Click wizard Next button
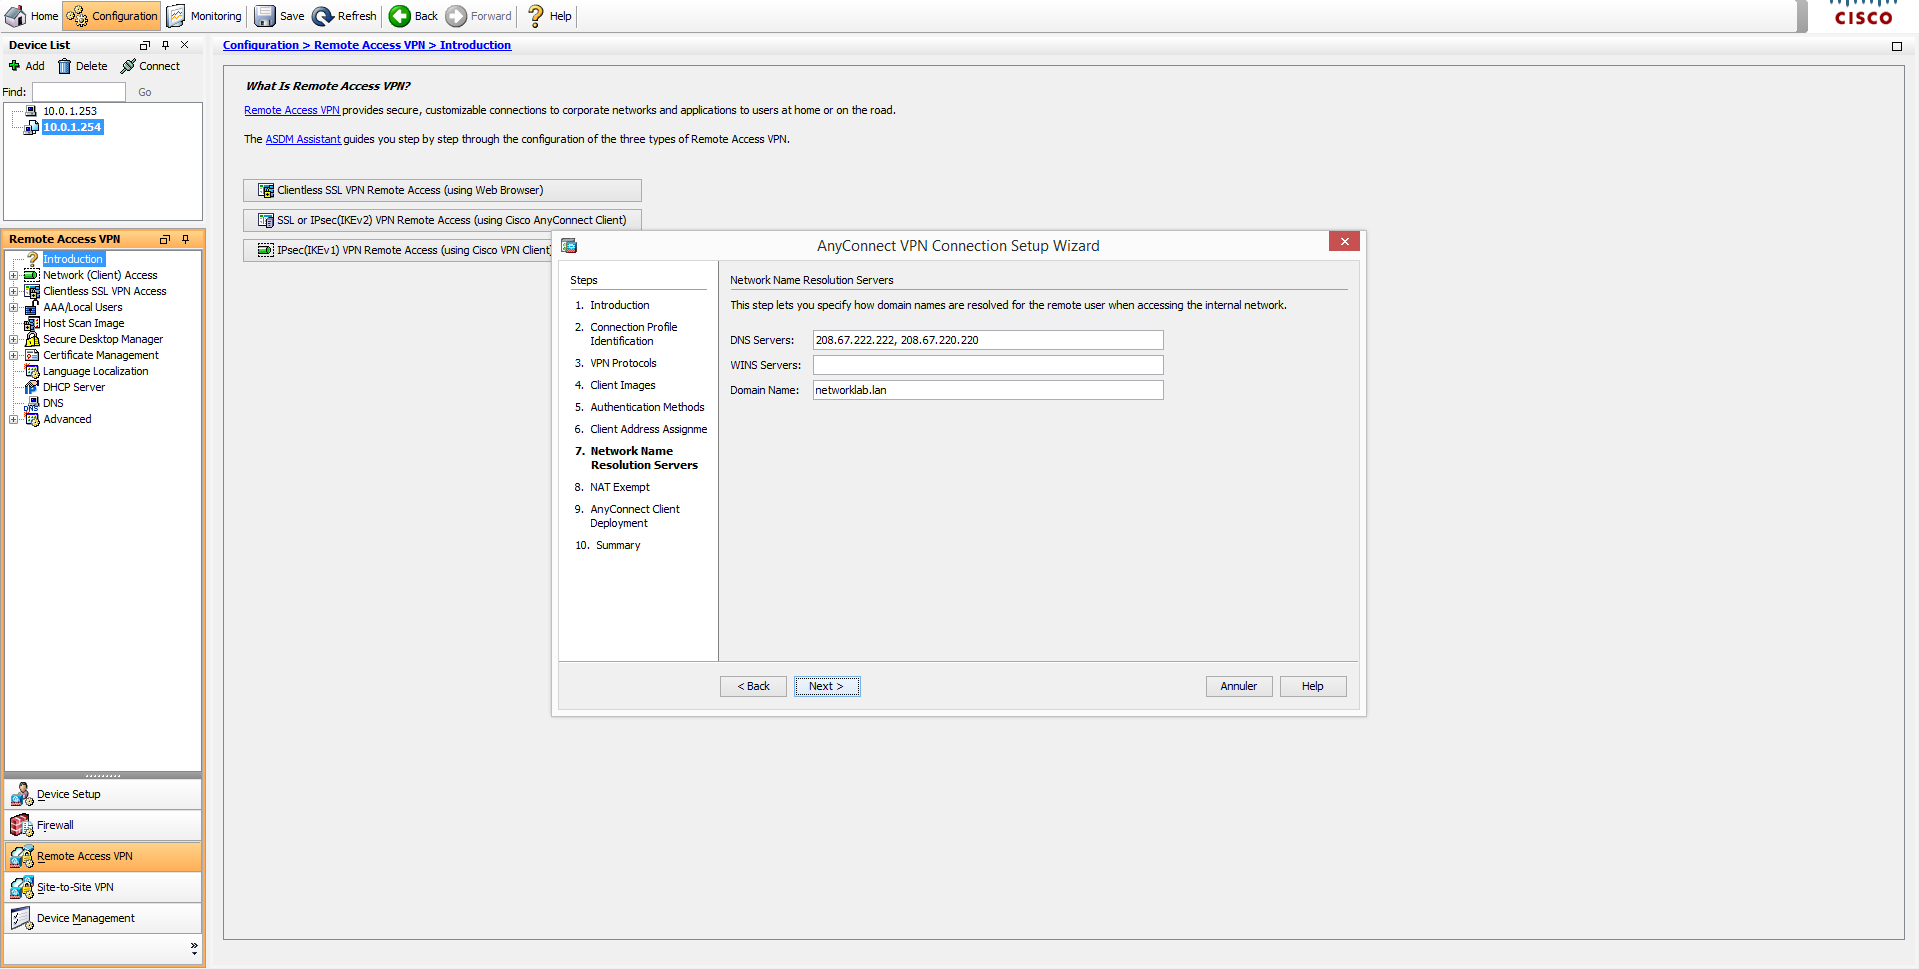The width and height of the screenshot is (1919, 969). (827, 686)
